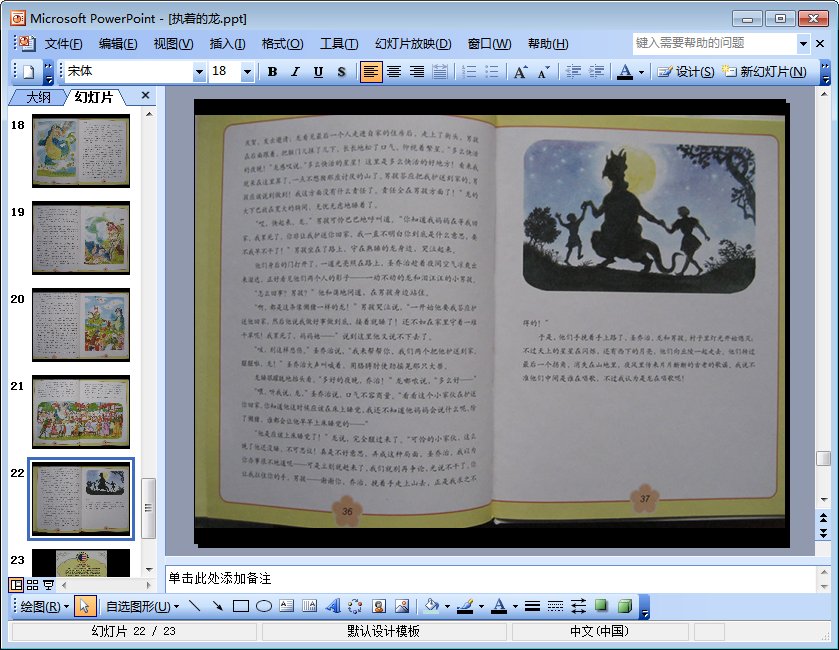Open the 设计(S) design pane
This screenshot has width=839, height=650.
click(686, 72)
